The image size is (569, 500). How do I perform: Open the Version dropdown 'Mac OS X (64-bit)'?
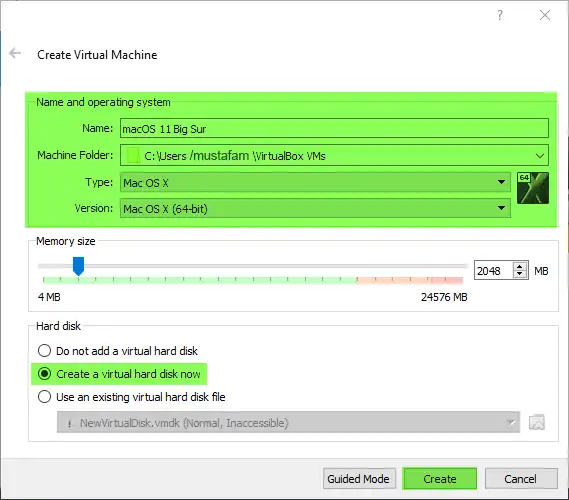(x=315, y=208)
